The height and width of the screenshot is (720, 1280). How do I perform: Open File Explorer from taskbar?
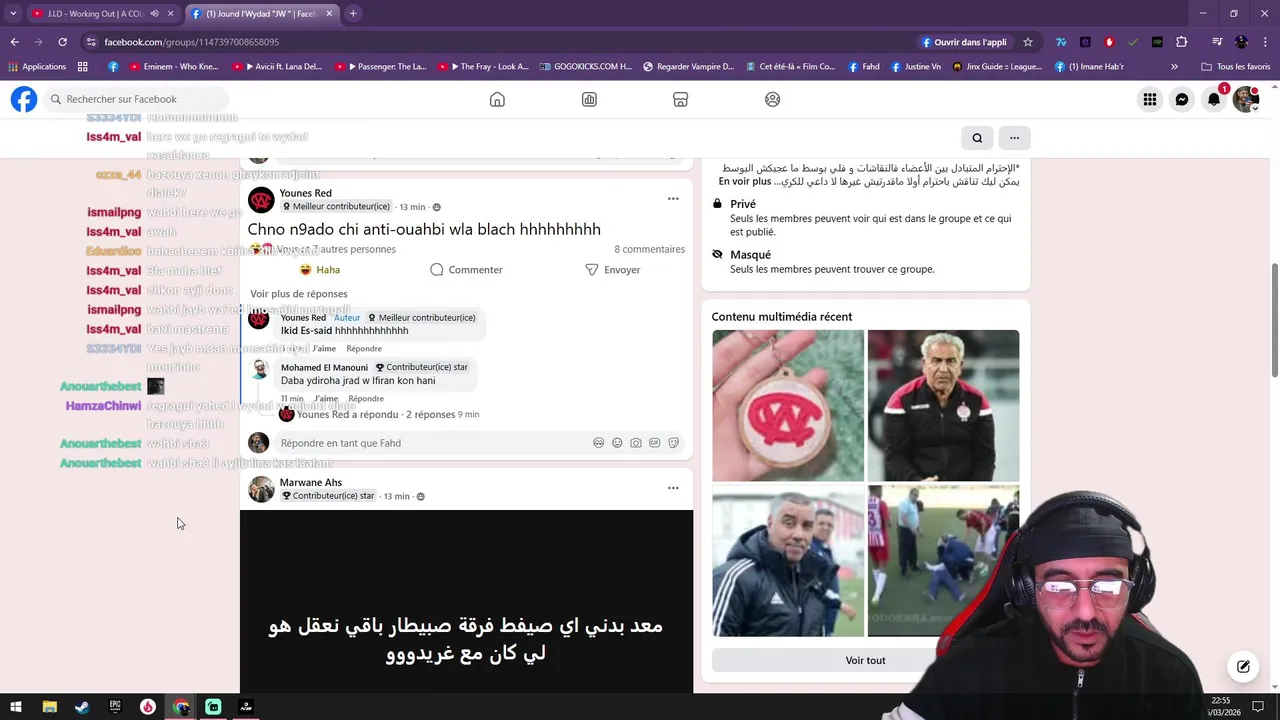click(x=49, y=707)
